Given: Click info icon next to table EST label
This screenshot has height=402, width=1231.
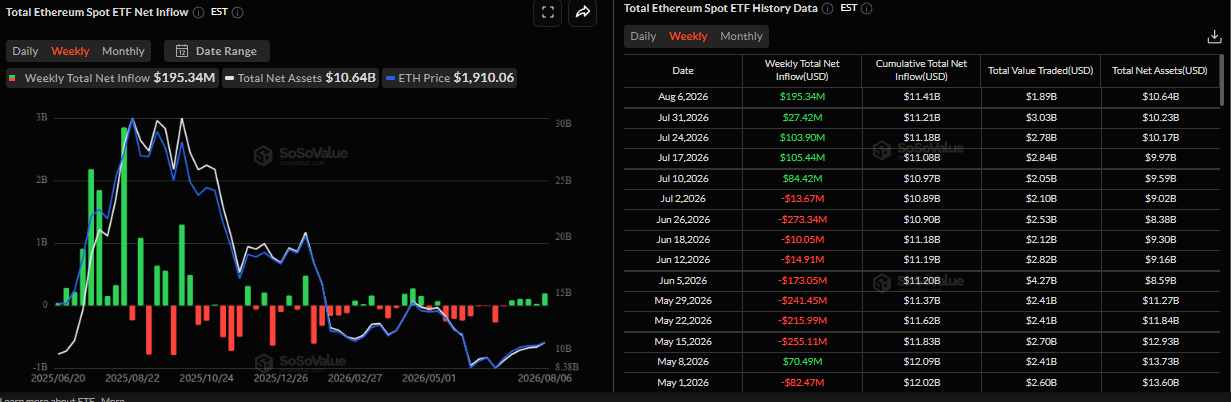Looking at the screenshot, I should click(866, 8).
